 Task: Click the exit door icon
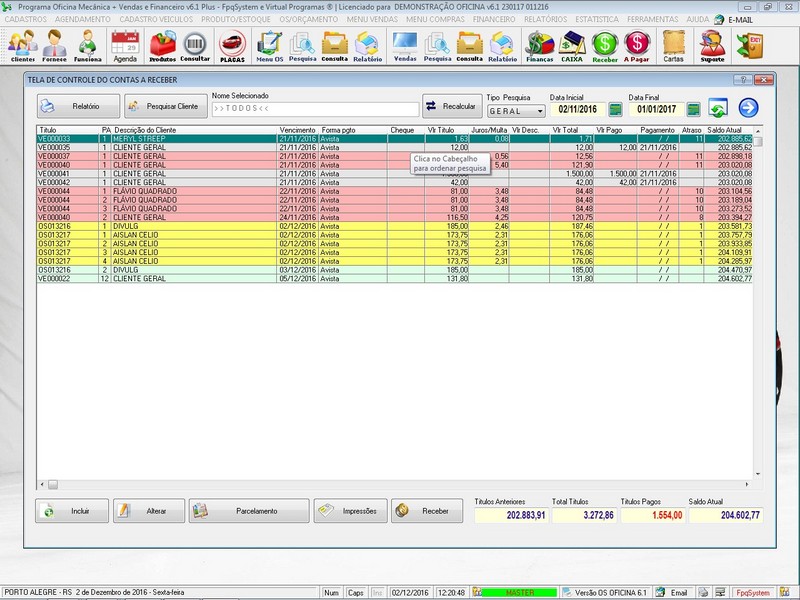(749, 45)
